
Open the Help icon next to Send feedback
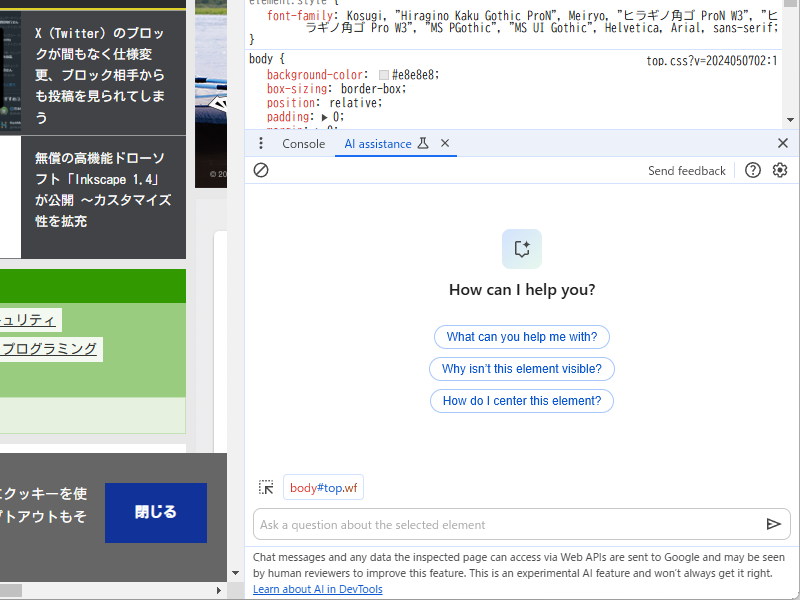tap(752, 170)
